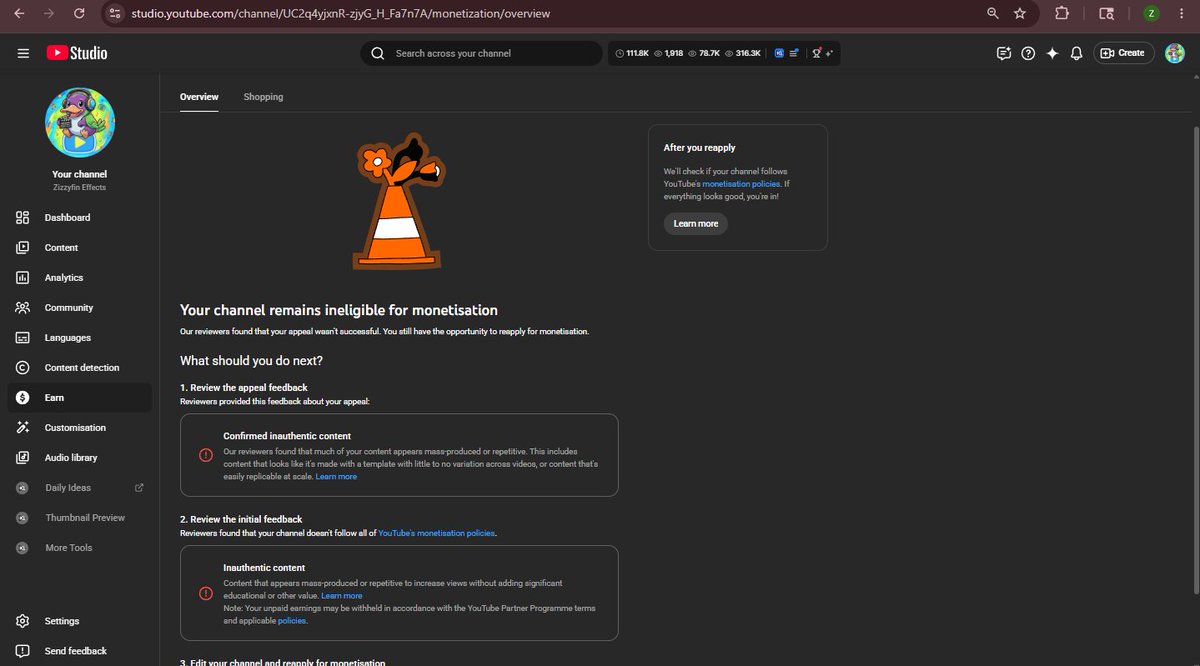This screenshot has width=1200, height=666.
Task: Click Learn more under Inauthentic content
Action: (342, 596)
